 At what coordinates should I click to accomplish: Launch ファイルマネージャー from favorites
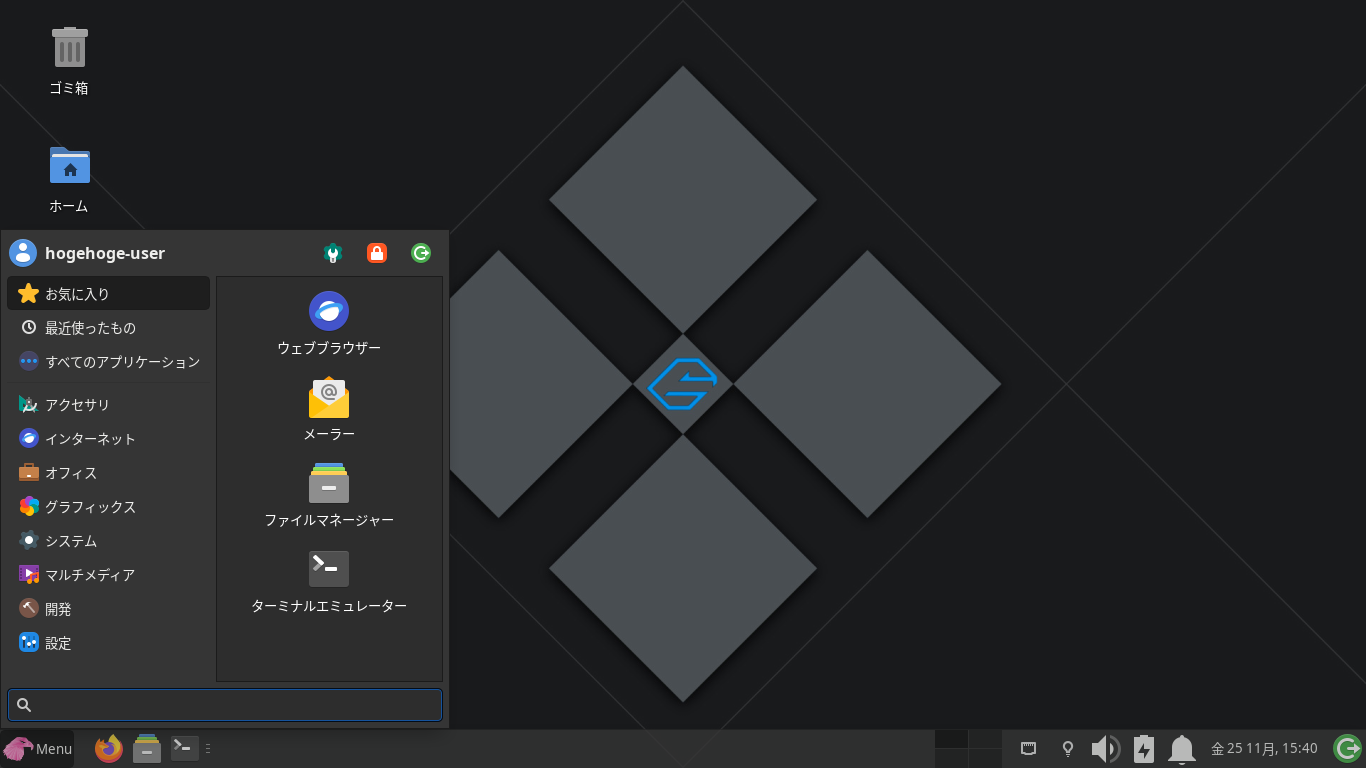pos(329,496)
